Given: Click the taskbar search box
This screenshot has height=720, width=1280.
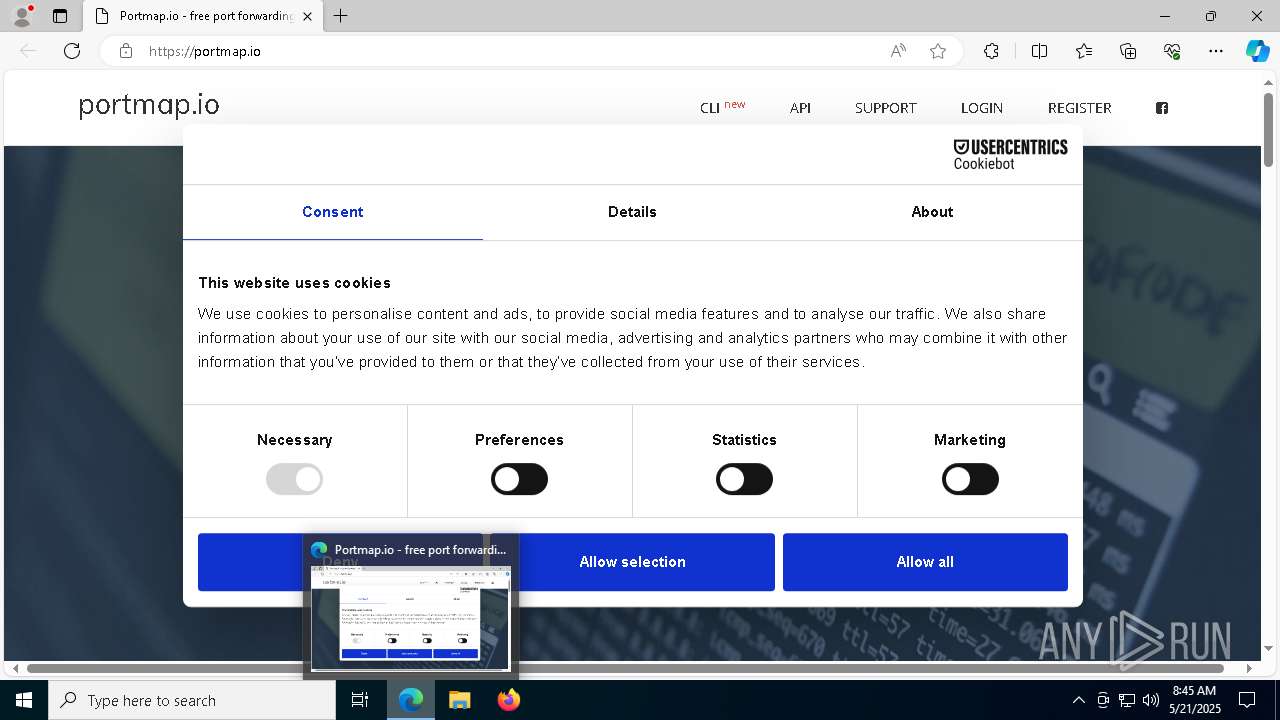Looking at the screenshot, I should 192,700.
